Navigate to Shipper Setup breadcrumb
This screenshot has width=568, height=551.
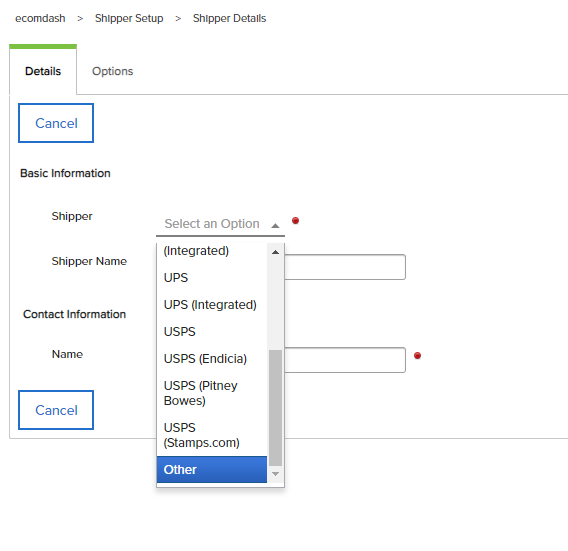click(x=129, y=18)
